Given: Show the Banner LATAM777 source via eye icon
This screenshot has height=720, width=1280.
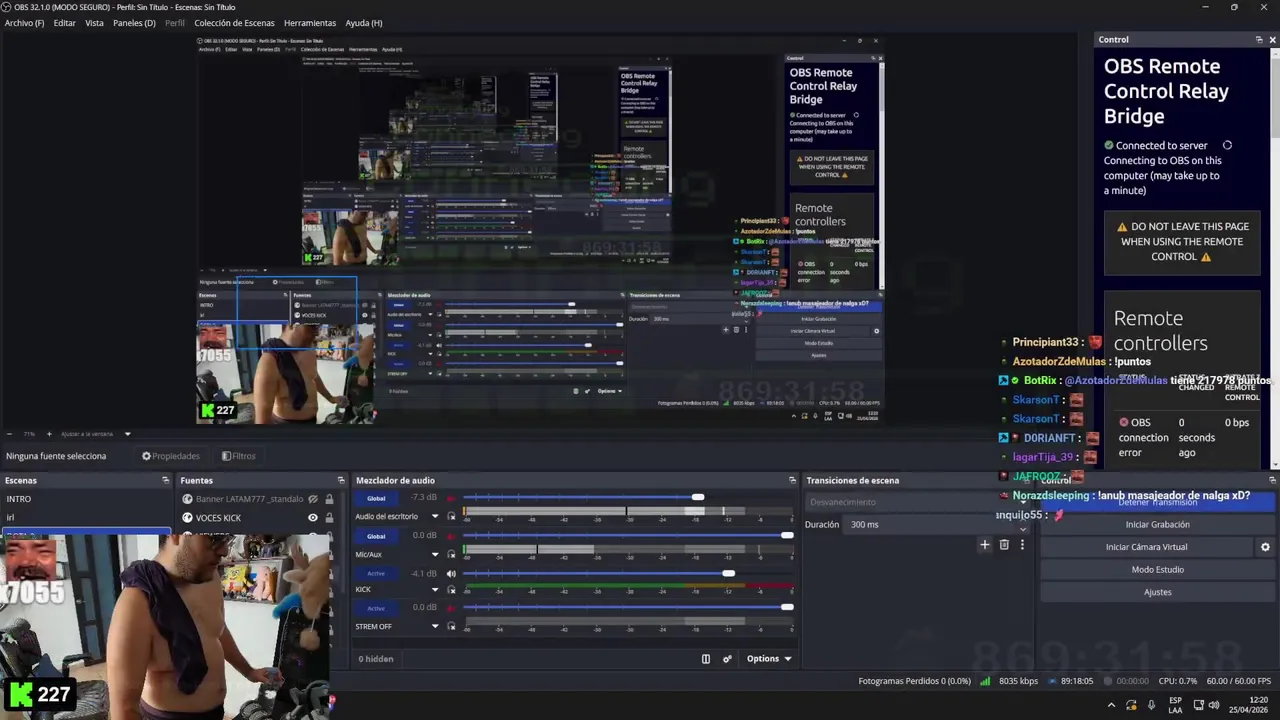Looking at the screenshot, I should click(313, 499).
